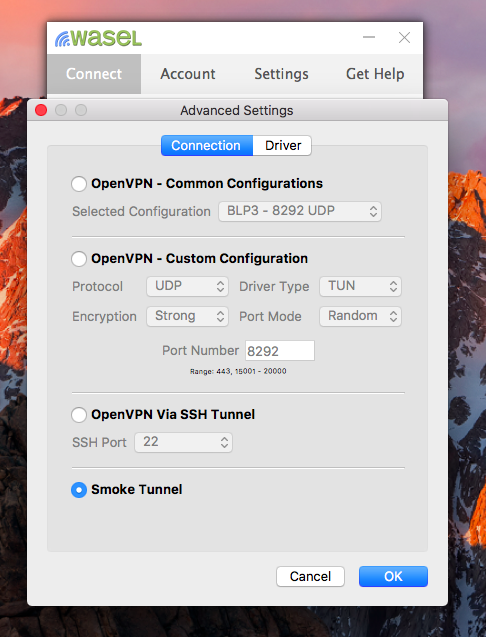Viewport: 486px width, 637px height.
Task: Select OpenVPN - Custom Configuration radio button
Action: (x=79, y=258)
